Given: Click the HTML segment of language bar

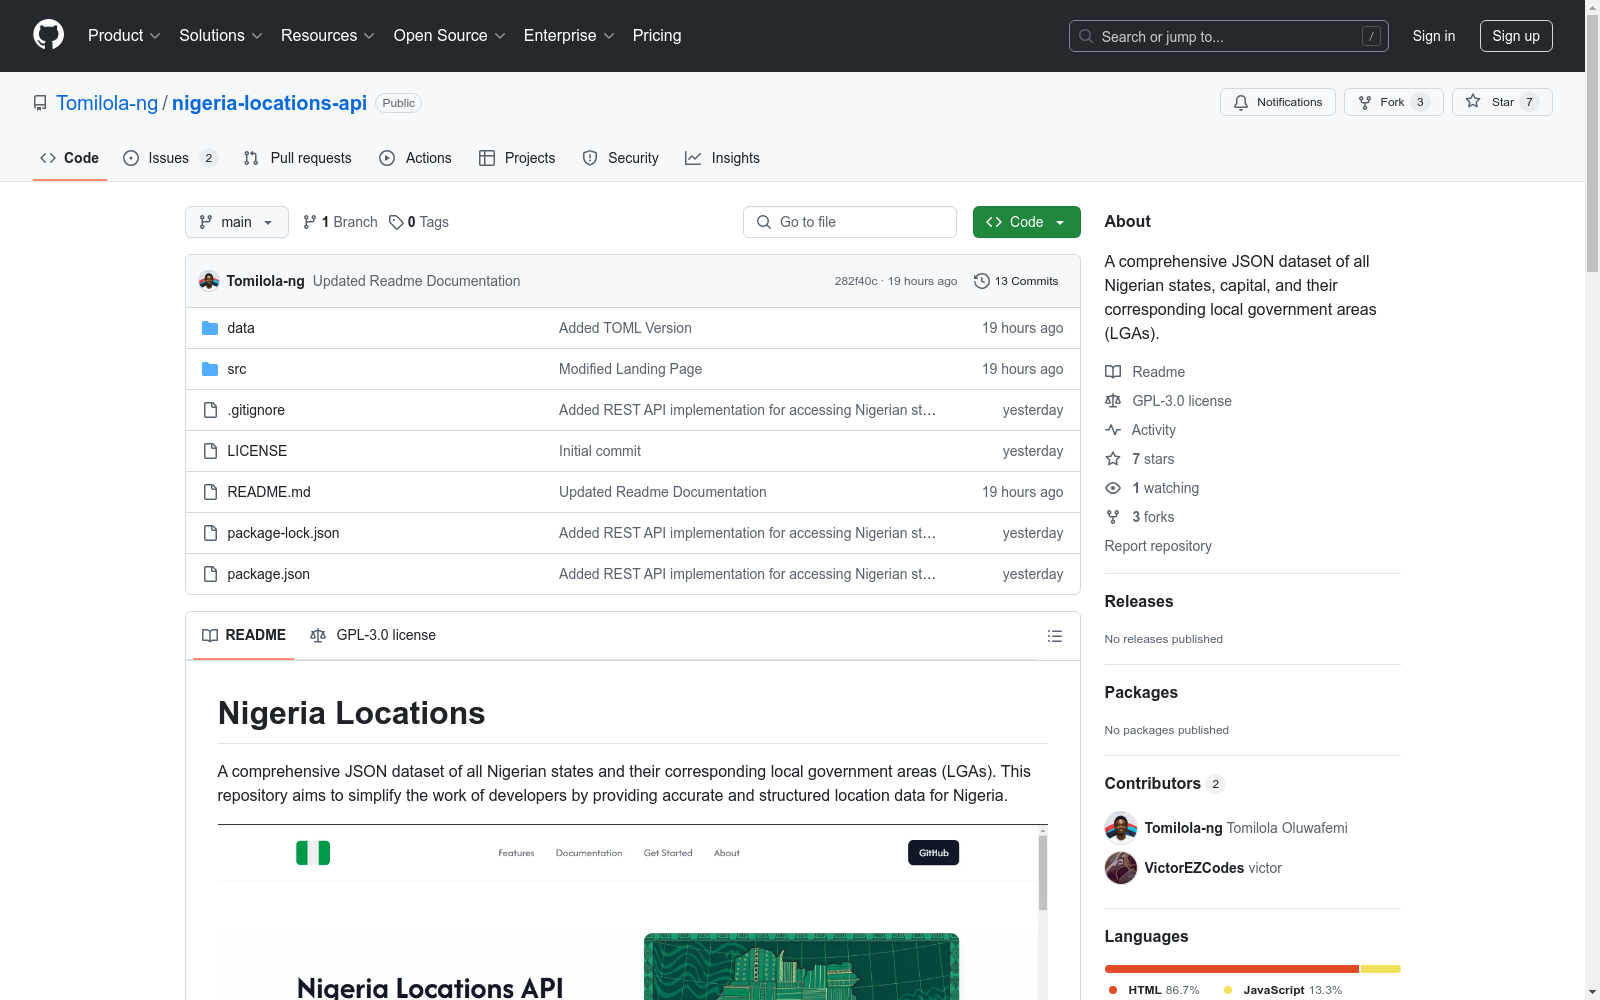Looking at the screenshot, I should [1232, 969].
